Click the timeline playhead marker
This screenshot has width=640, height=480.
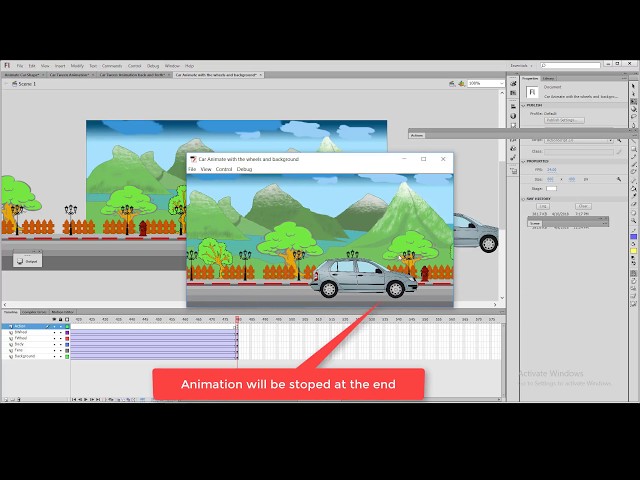pyautogui.click(x=237, y=319)
